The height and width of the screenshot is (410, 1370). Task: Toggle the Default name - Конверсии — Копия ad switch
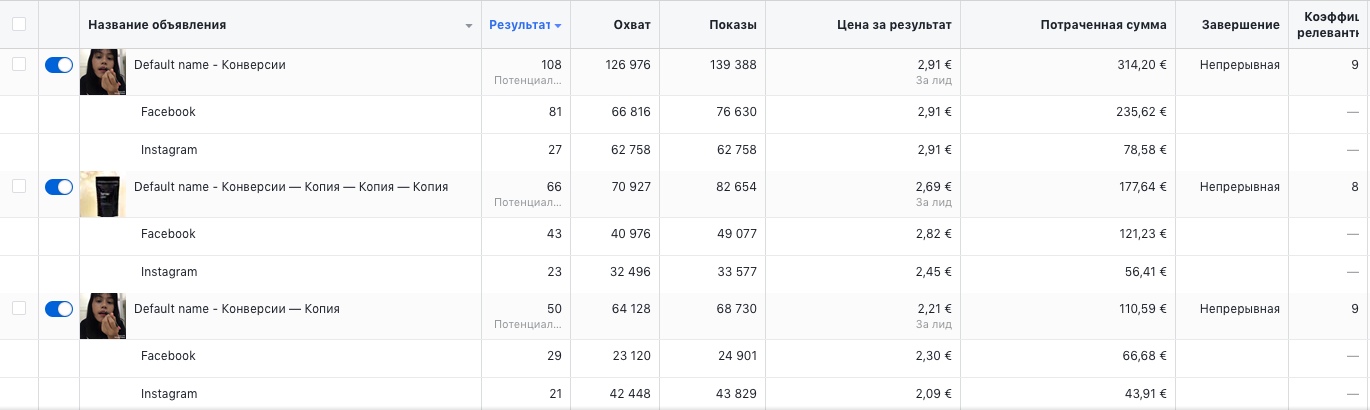pos(59,309)
